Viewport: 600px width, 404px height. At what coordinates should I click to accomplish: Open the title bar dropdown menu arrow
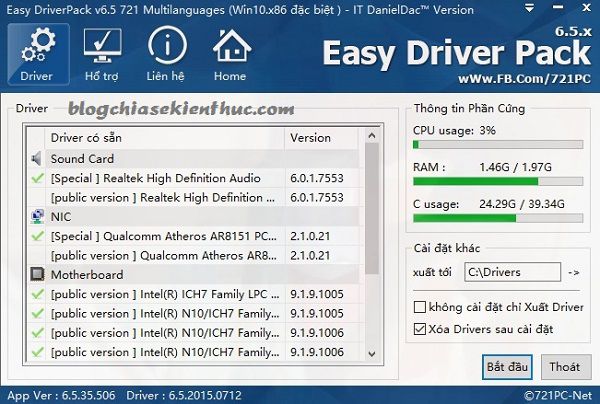[x=530, y=8]
